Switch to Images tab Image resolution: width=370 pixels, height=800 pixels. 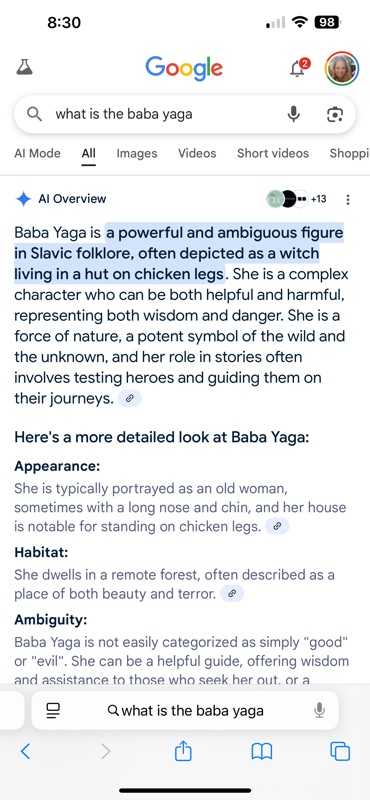[x=137, y=153]
